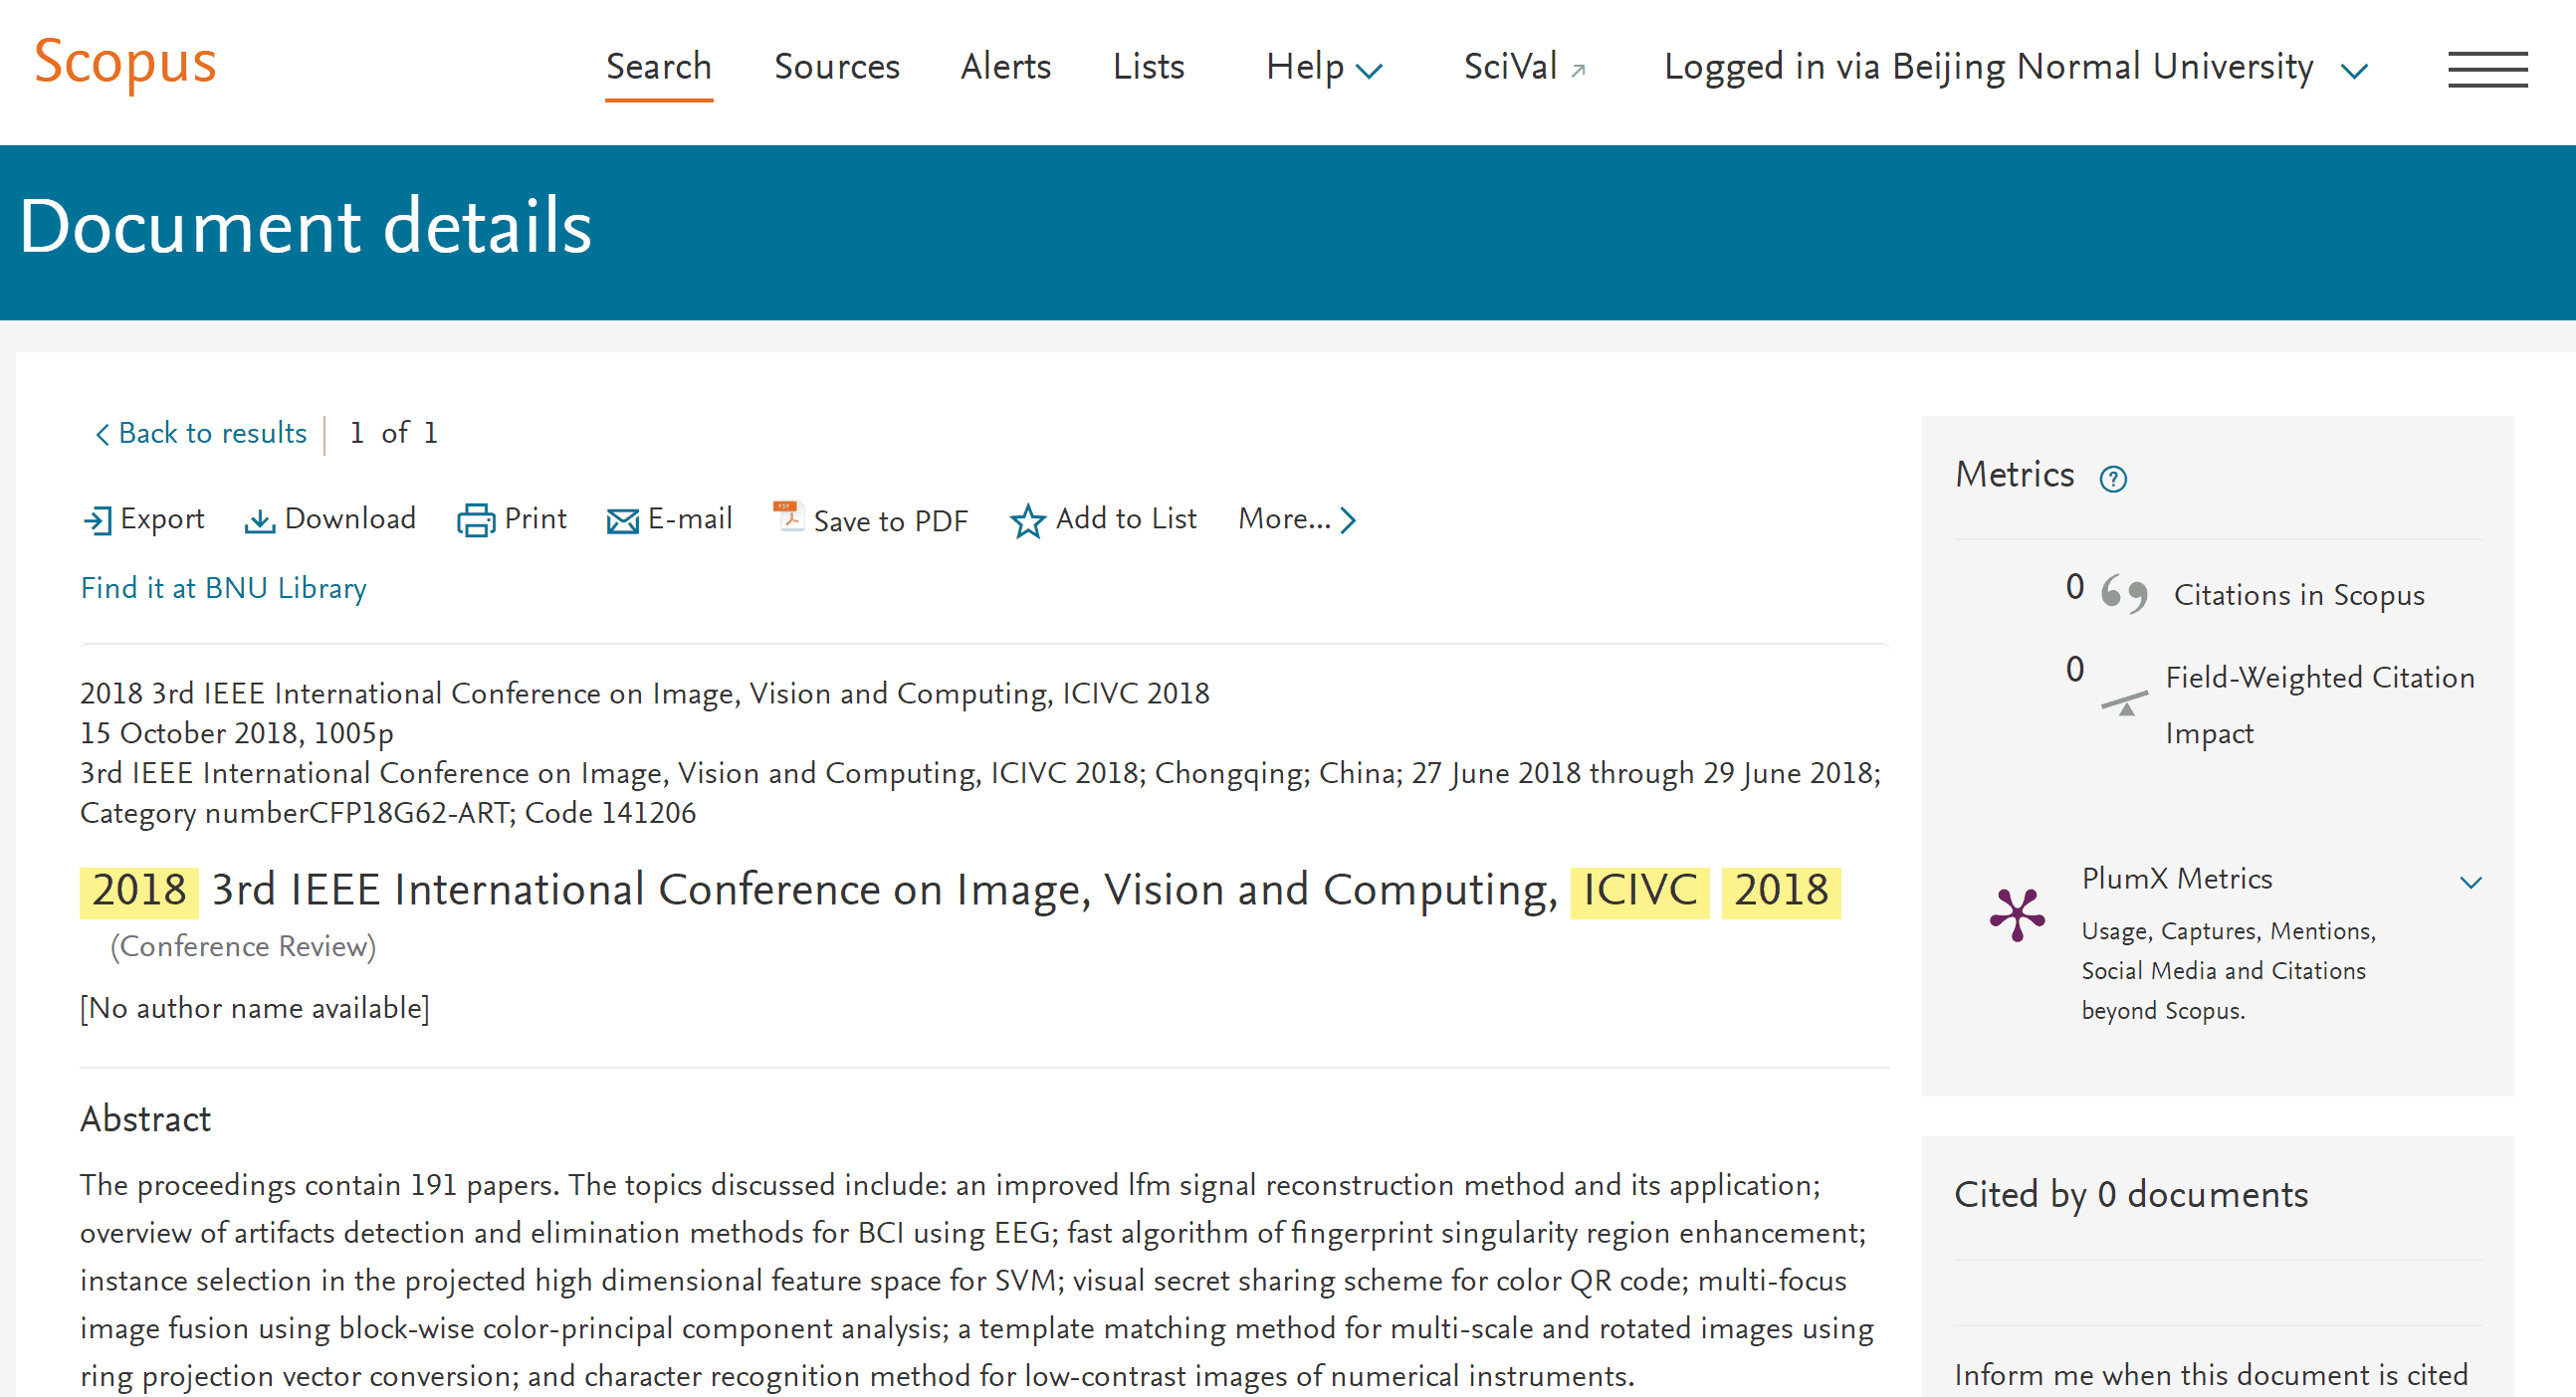Expand More... actions chevron

(1348, 520)
